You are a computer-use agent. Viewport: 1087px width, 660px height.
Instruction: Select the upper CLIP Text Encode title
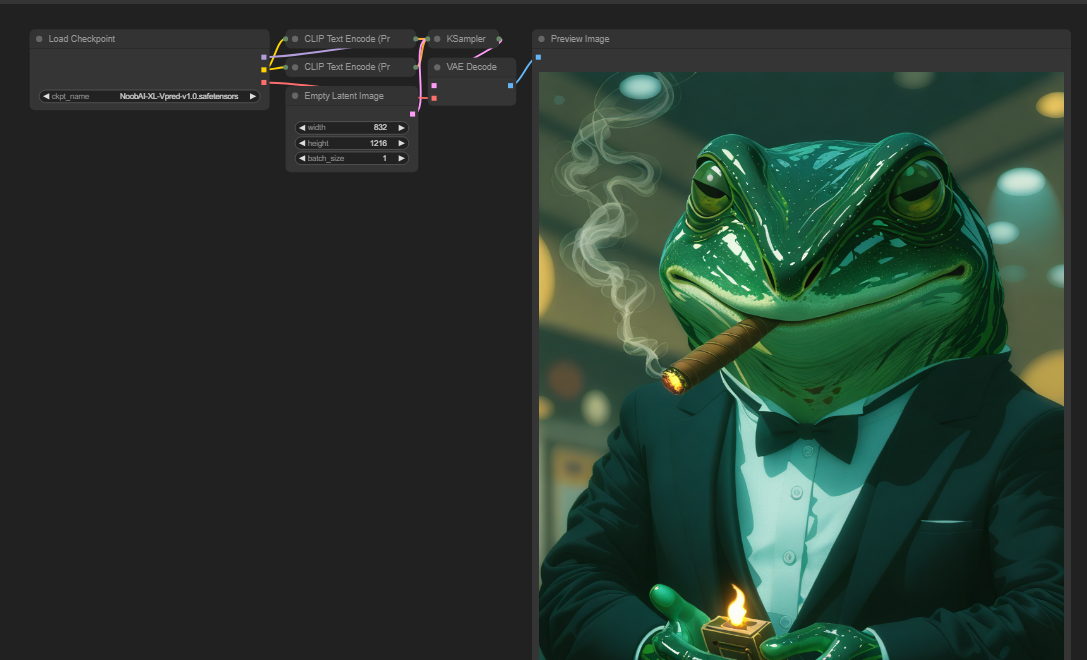tap(347, 39)
